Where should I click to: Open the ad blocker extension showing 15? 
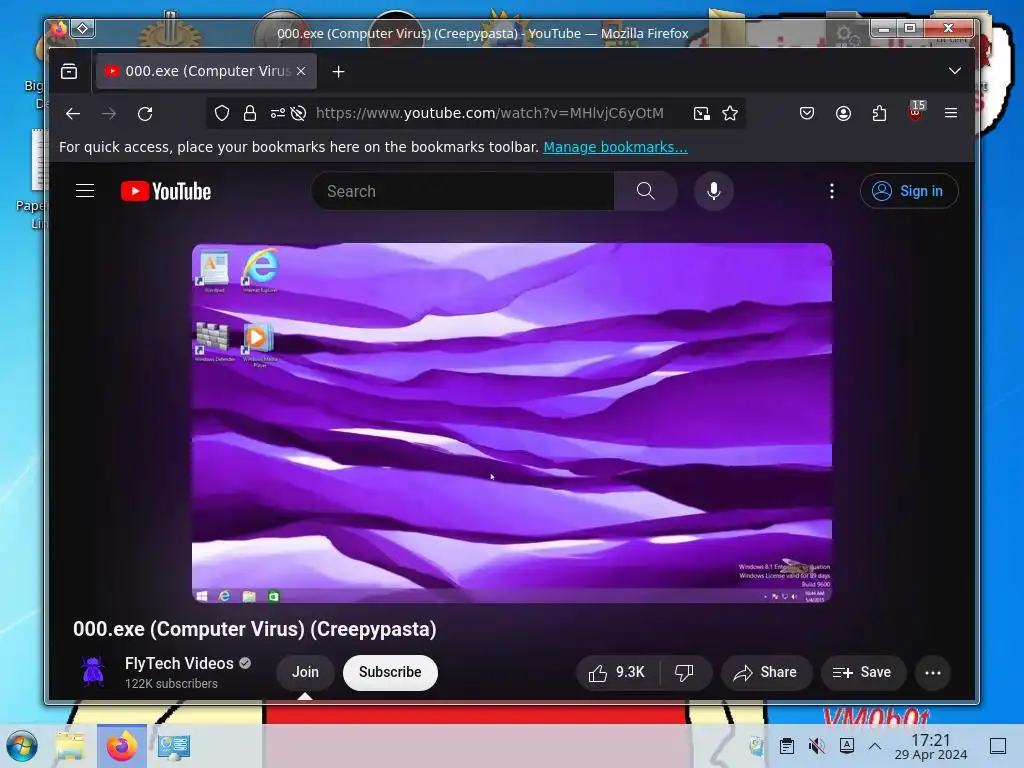(916, 112)
